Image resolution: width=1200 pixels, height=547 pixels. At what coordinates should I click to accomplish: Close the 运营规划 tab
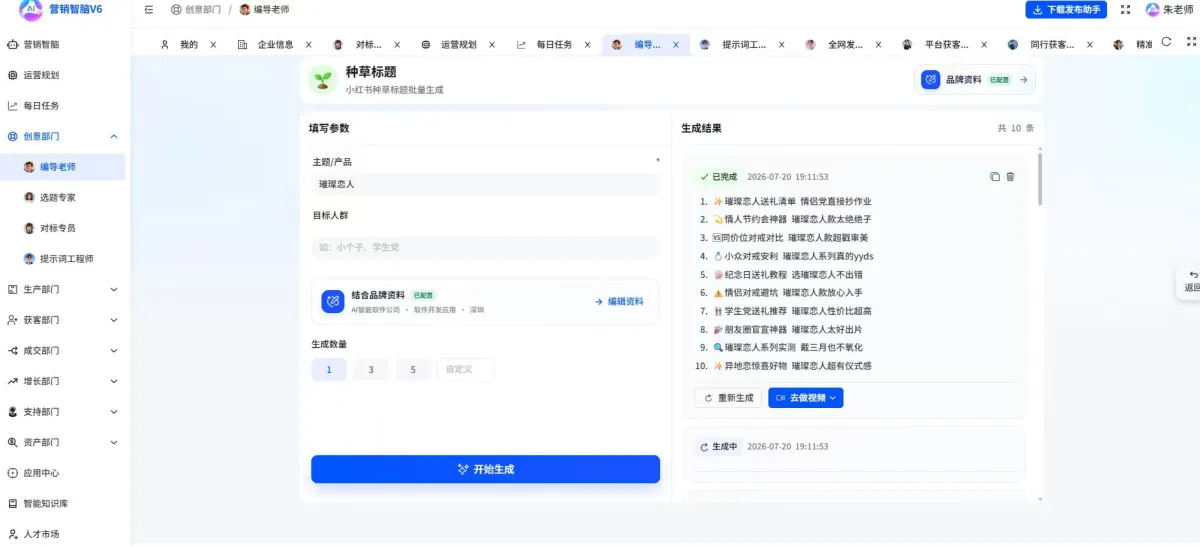pyautogui.click(x=491, y=45)
